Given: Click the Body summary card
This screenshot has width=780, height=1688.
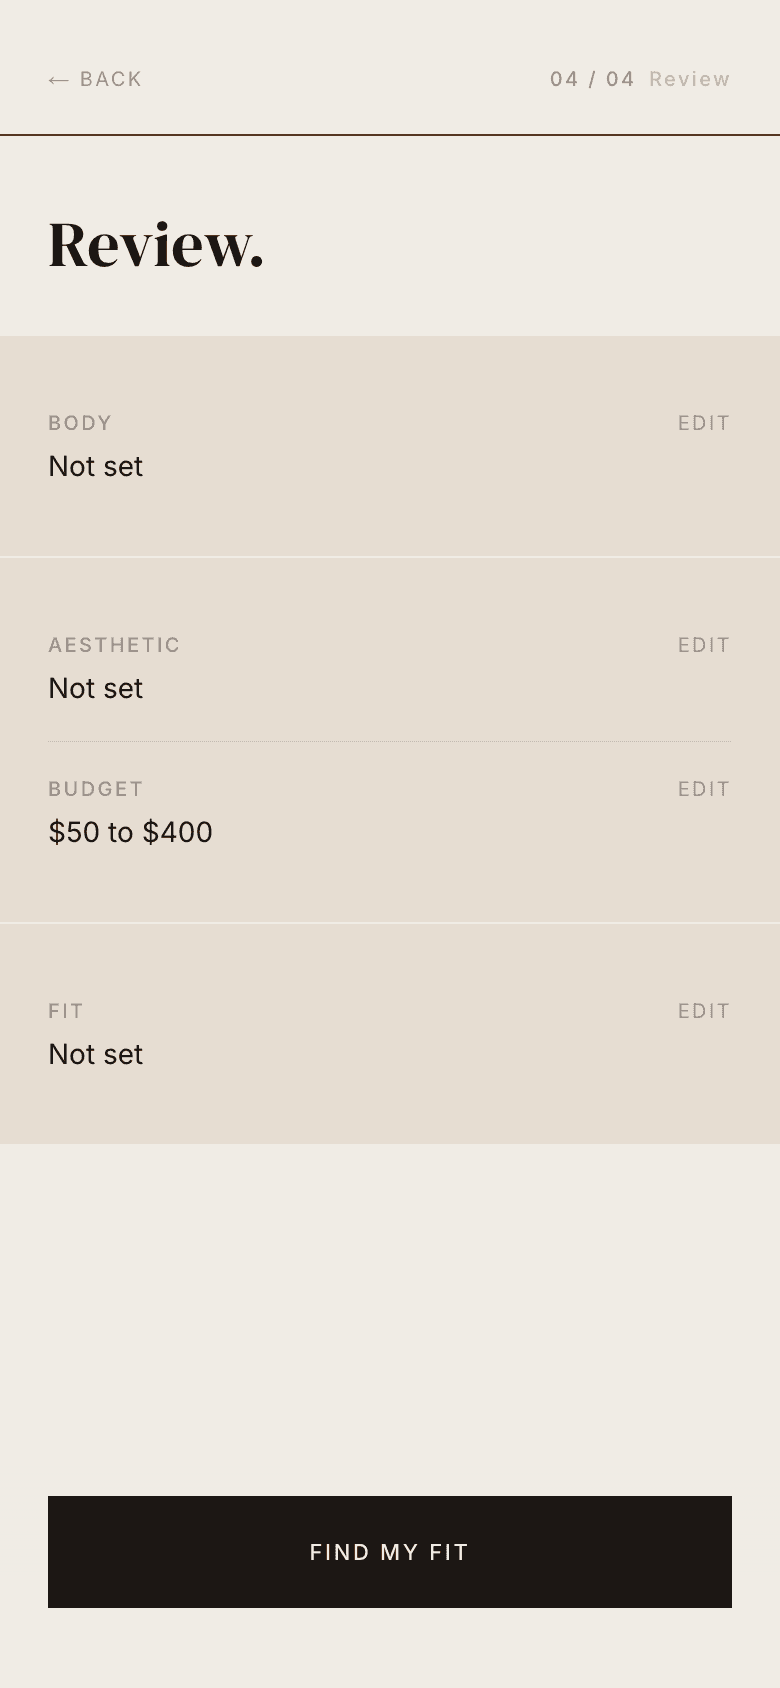Looking at the screenshot, I should point(390,510).
